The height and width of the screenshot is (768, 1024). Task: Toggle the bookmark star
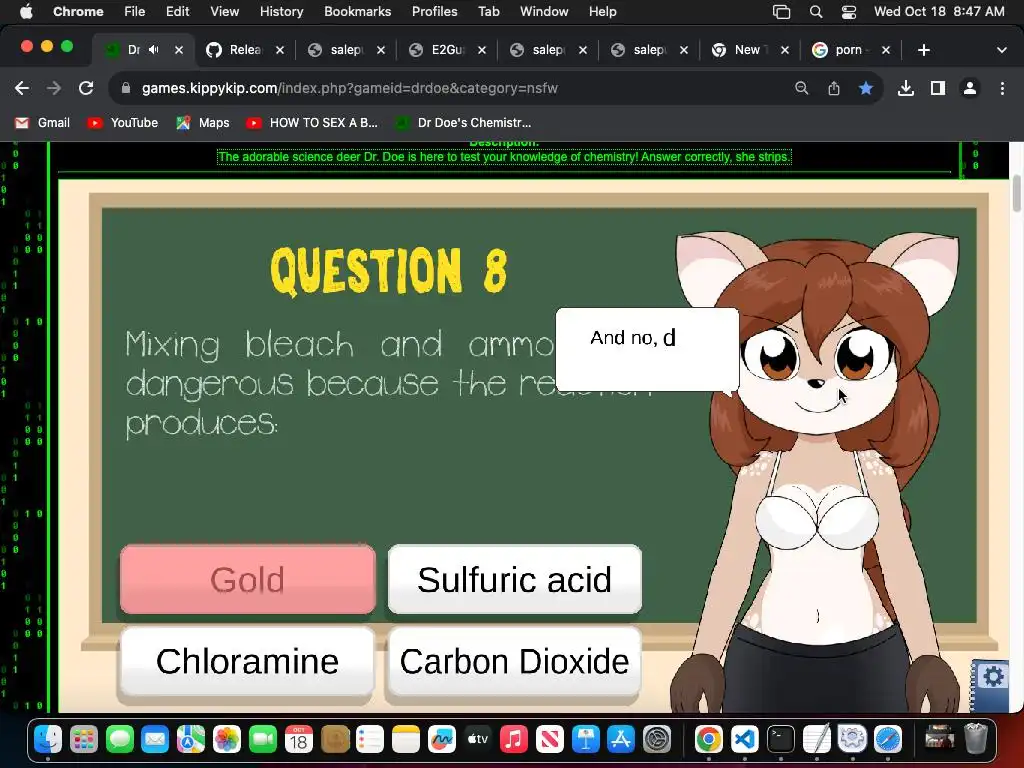click(x=866, y=88)
